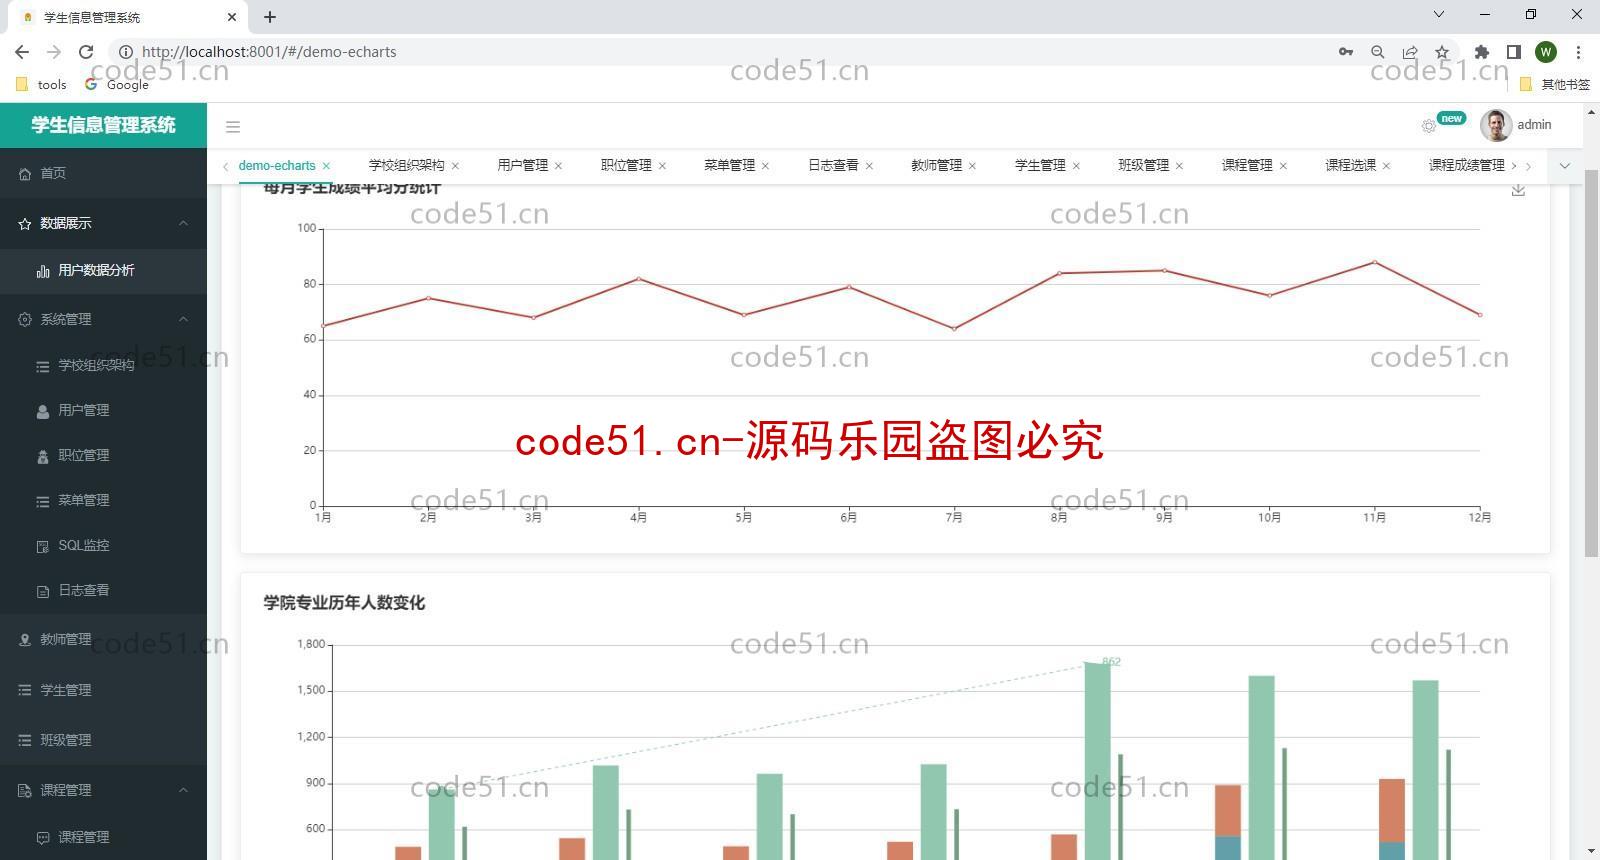This screenshot has height=860, width=1600.
Task: Select 11月 data point on line chart
Action: (x=1375, y=262)
